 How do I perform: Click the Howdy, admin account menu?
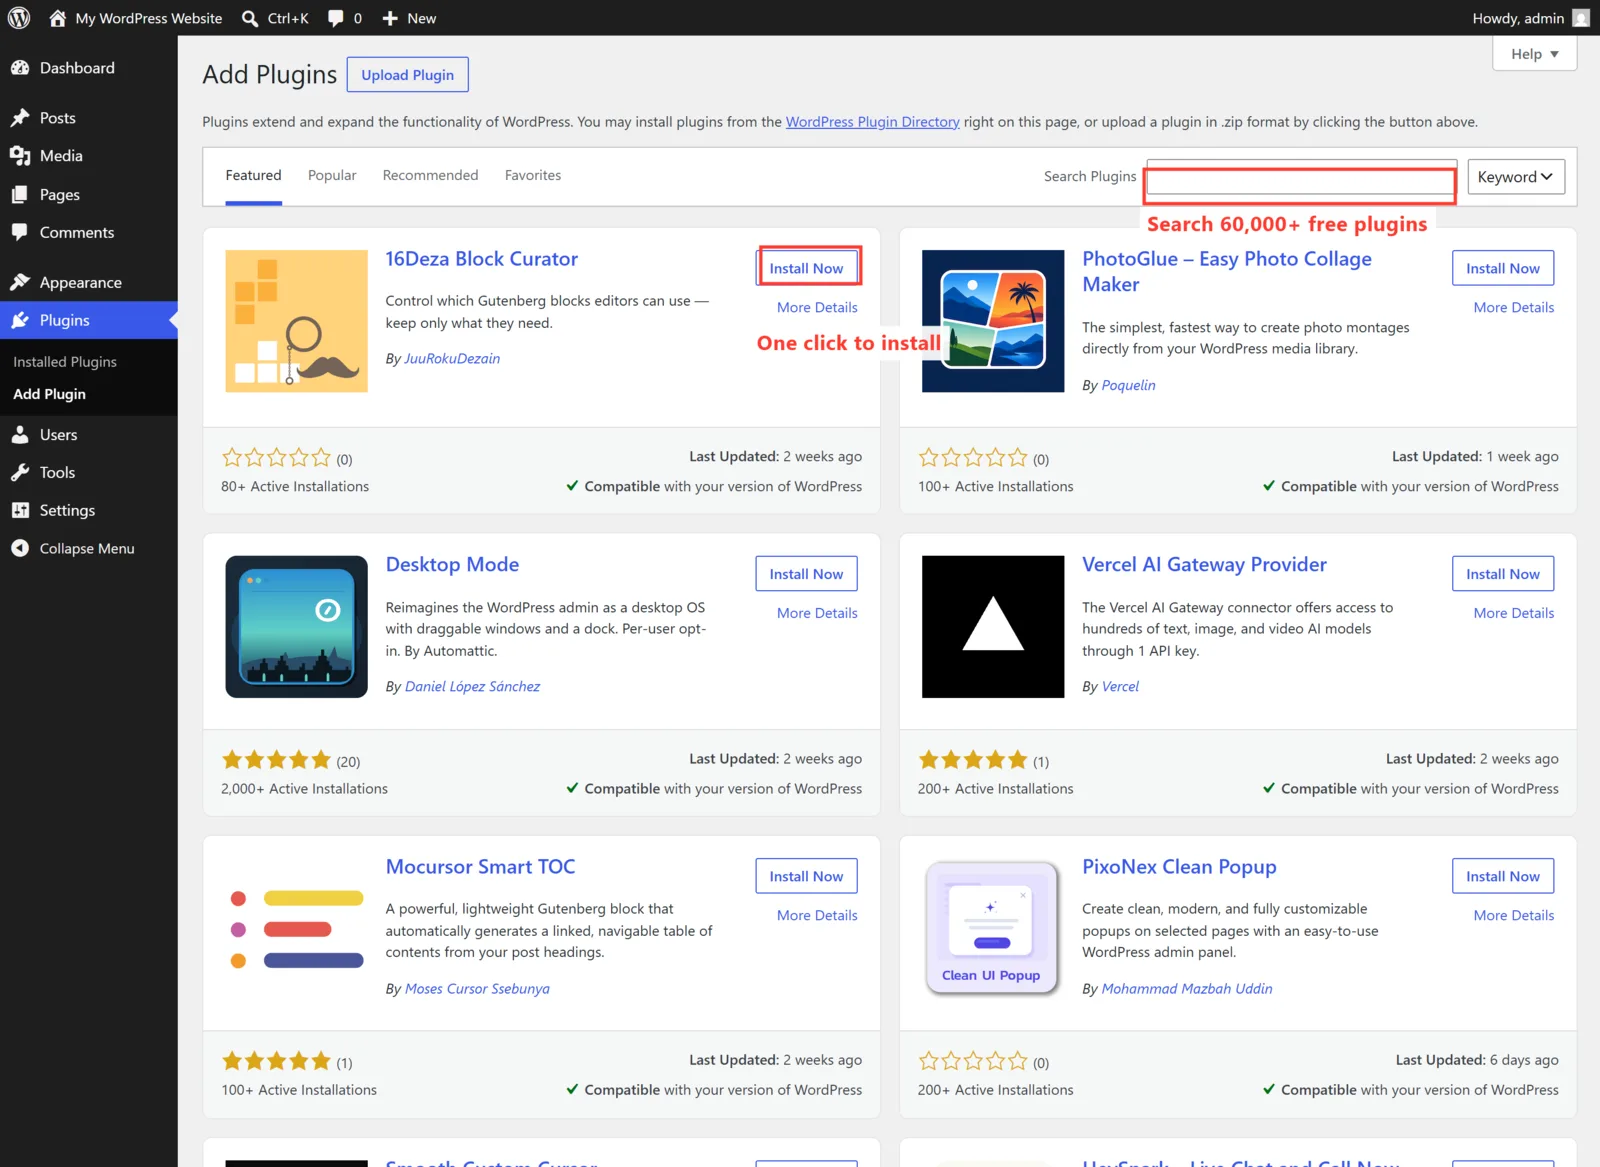[1530, 18]
